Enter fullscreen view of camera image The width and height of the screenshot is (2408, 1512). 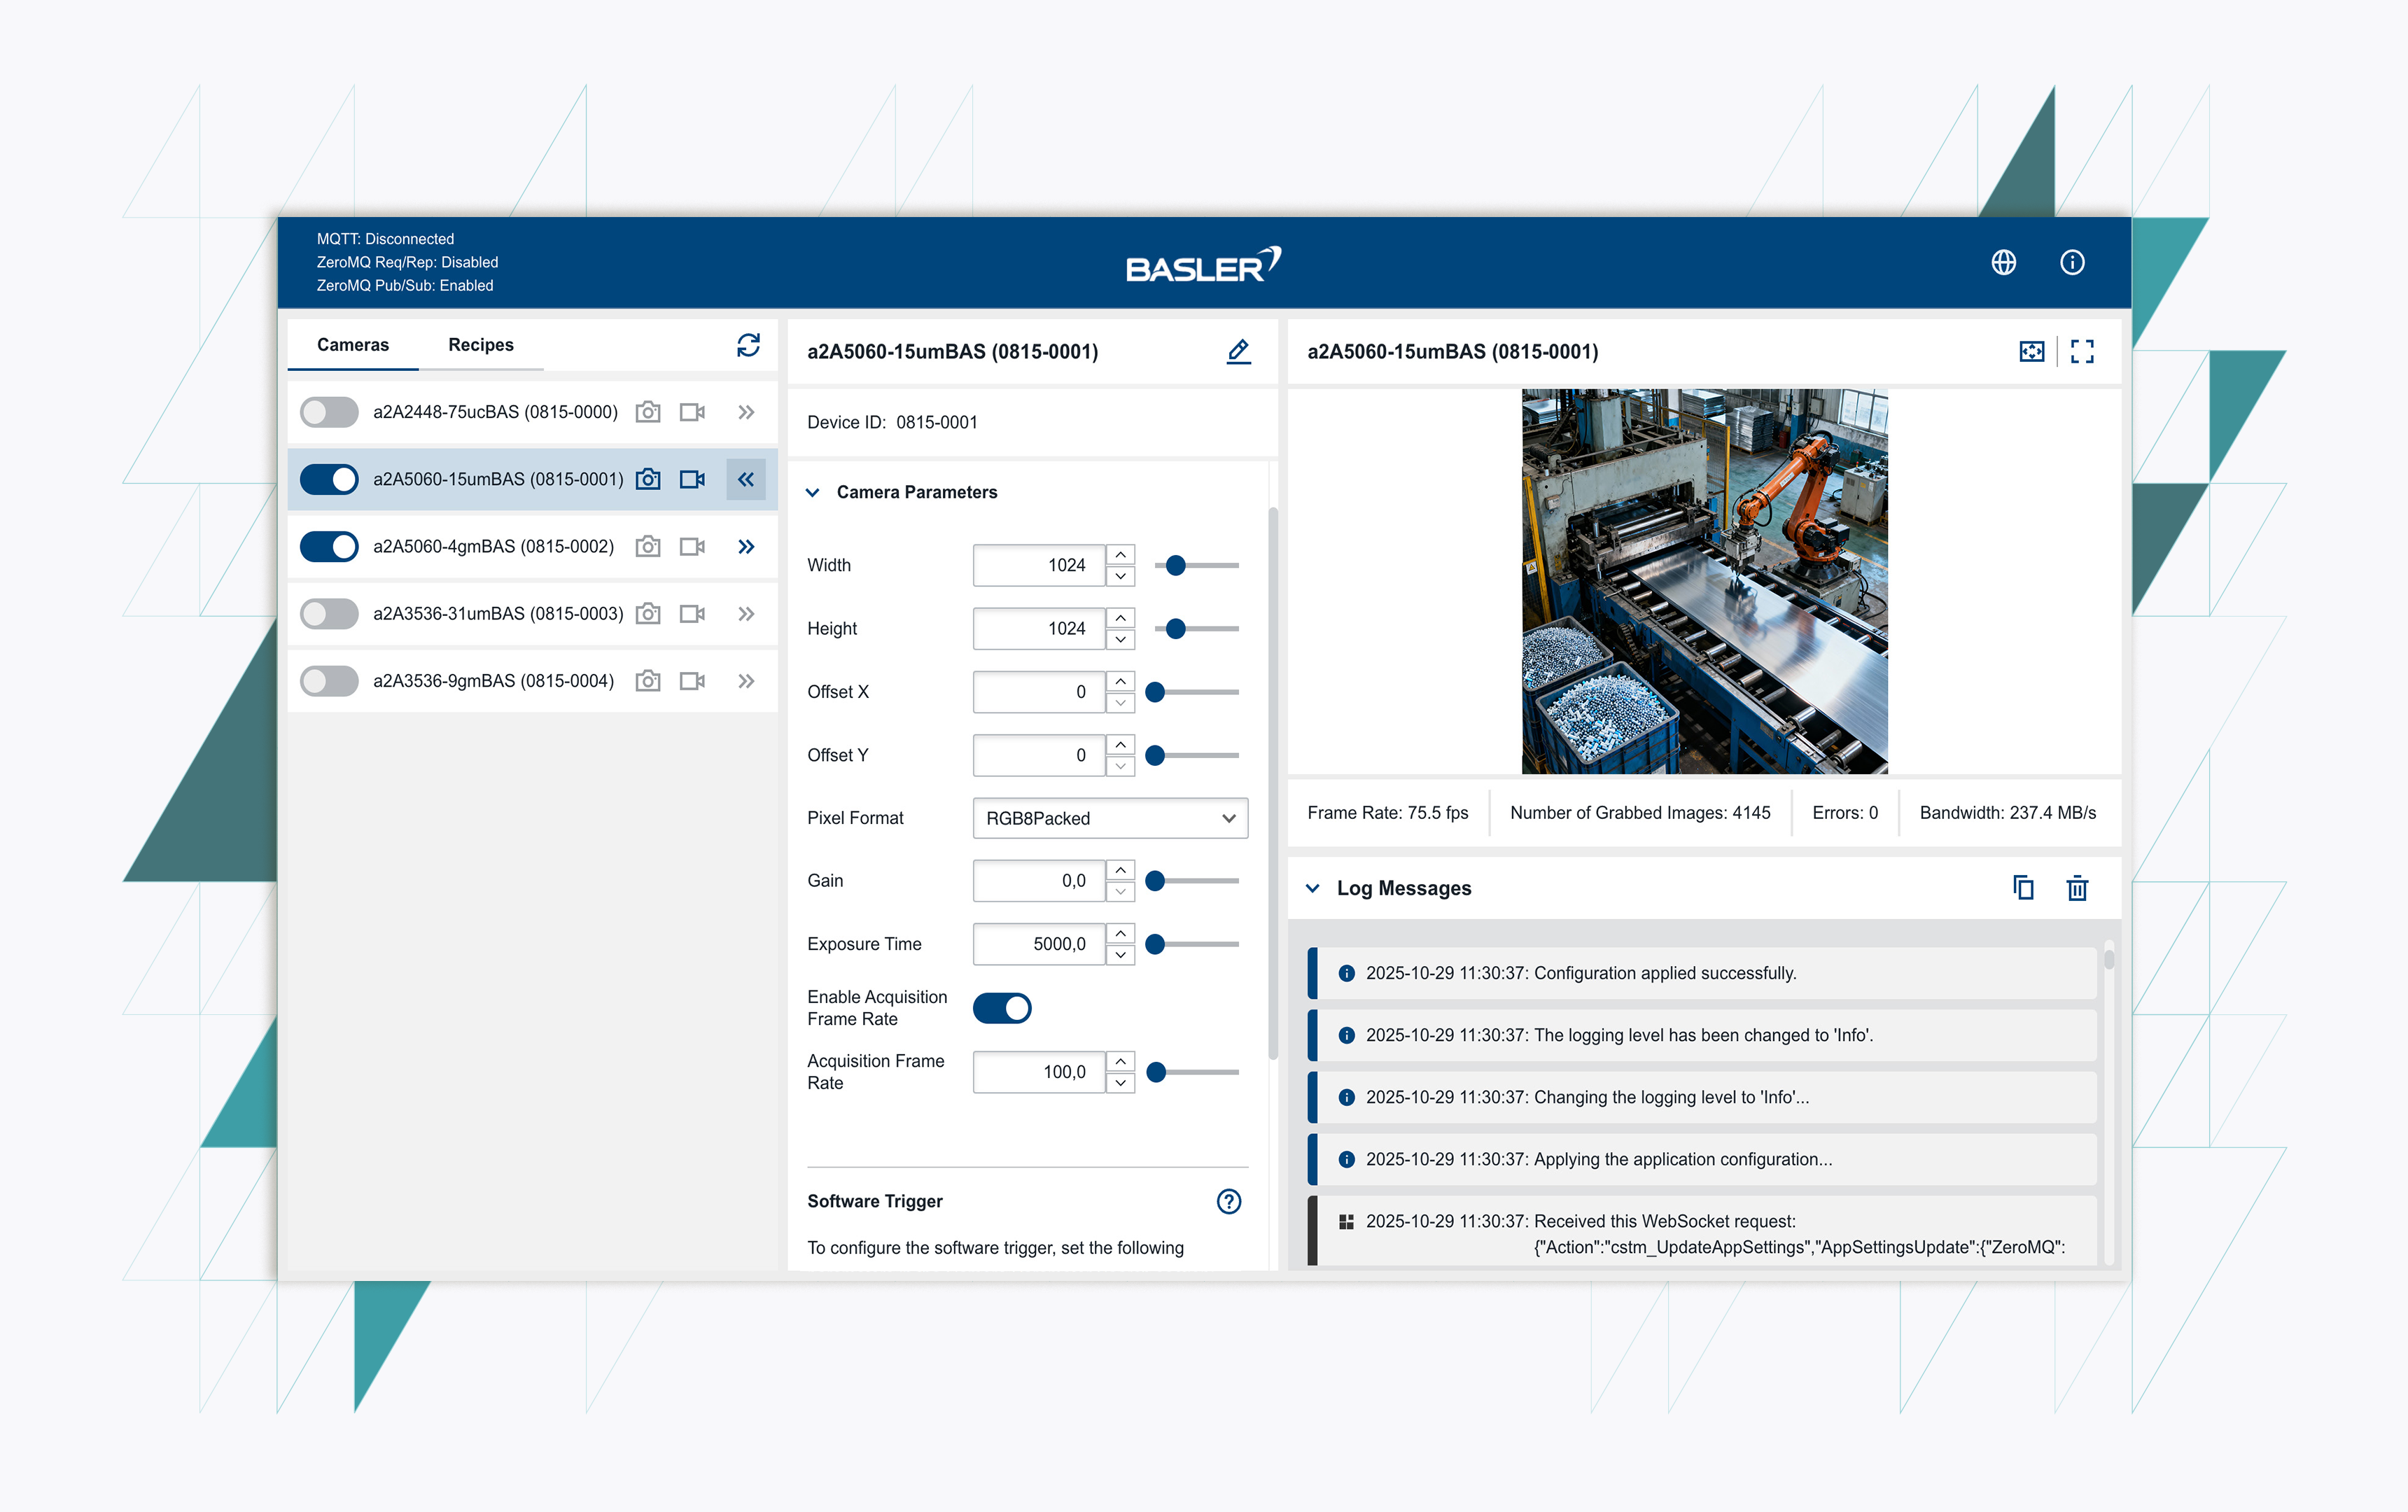2082,351
